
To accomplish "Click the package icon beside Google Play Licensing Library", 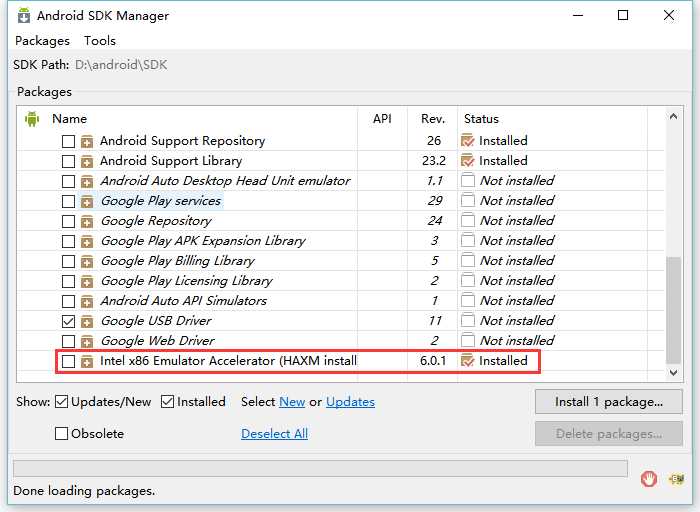I will point(87,282).
